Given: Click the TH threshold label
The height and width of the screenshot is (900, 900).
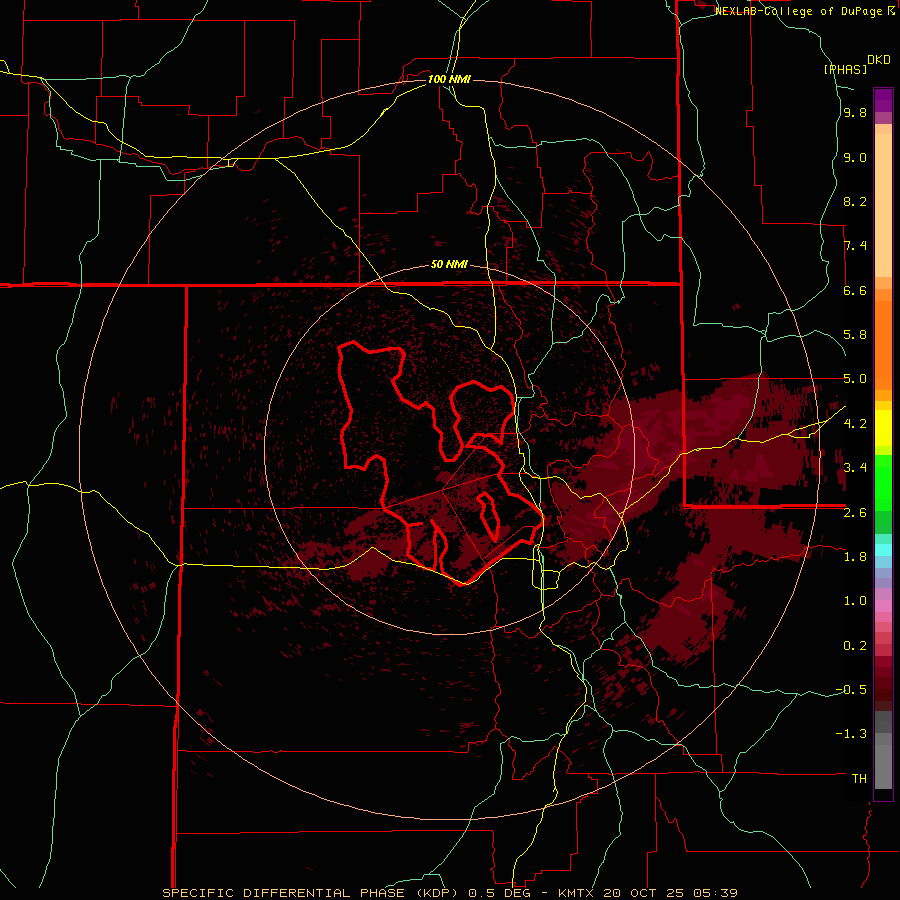Looking at the screenshot, I should pos(859,779).
